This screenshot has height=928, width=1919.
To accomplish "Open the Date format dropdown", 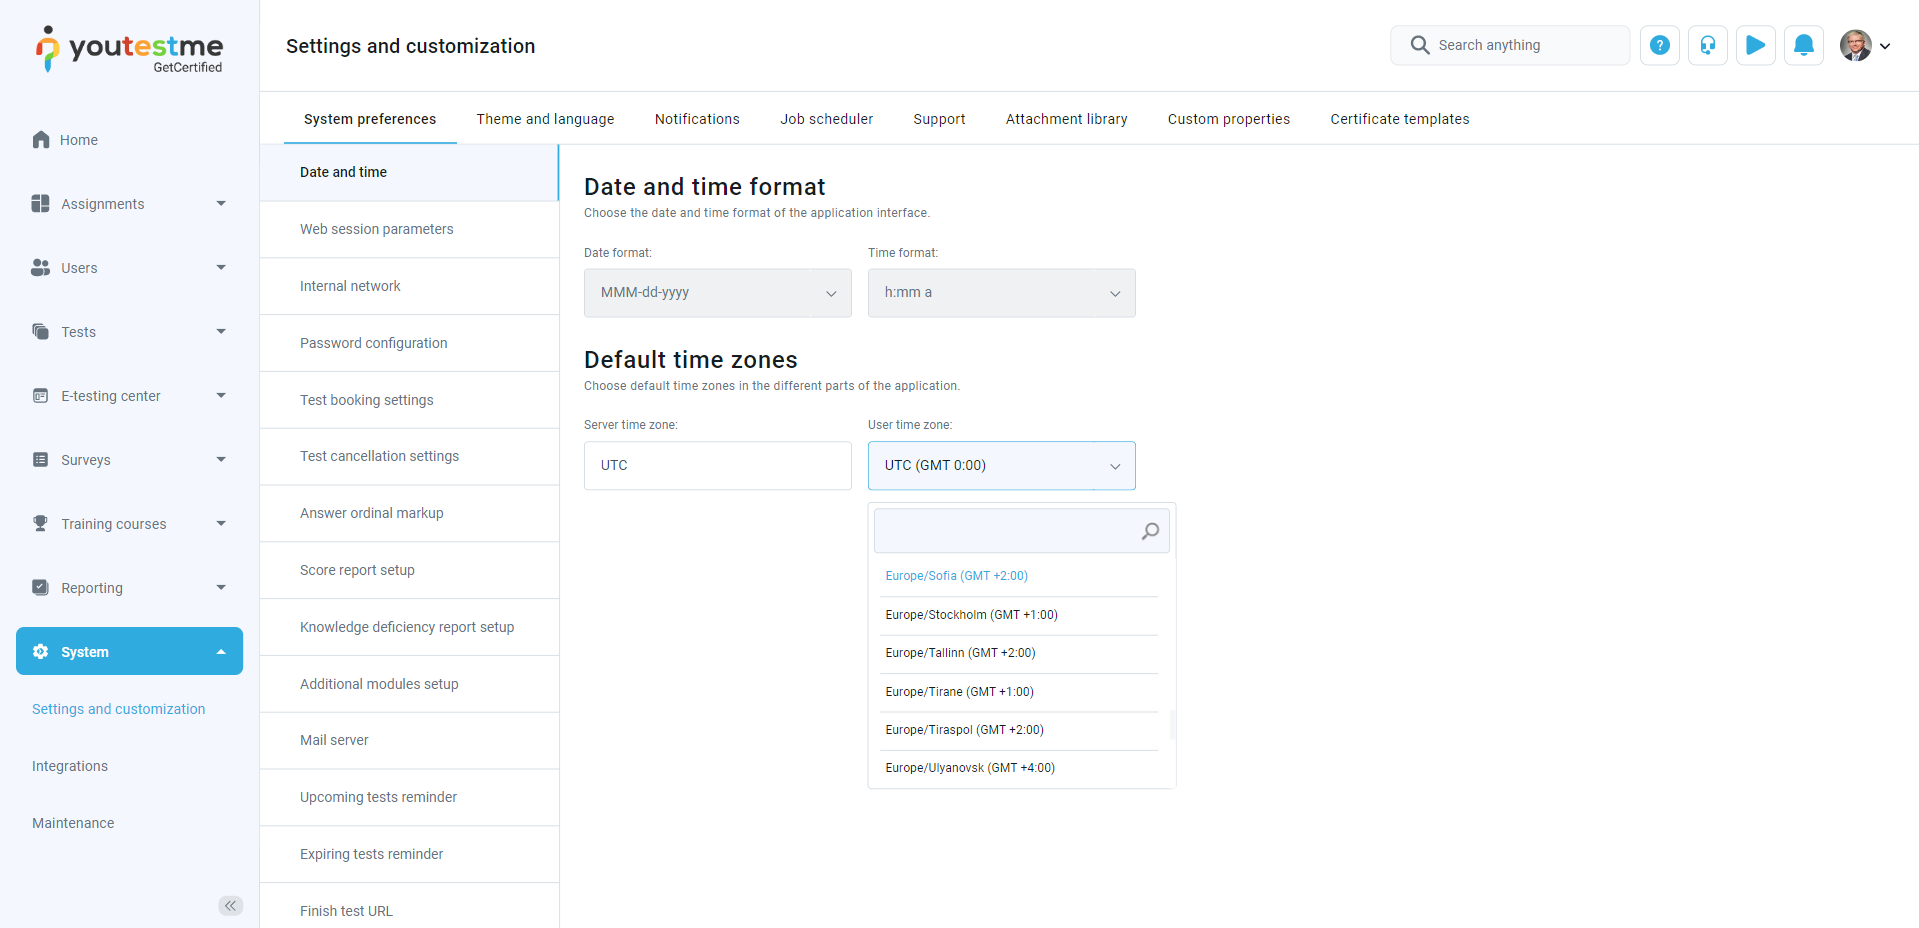I will 717,293.
